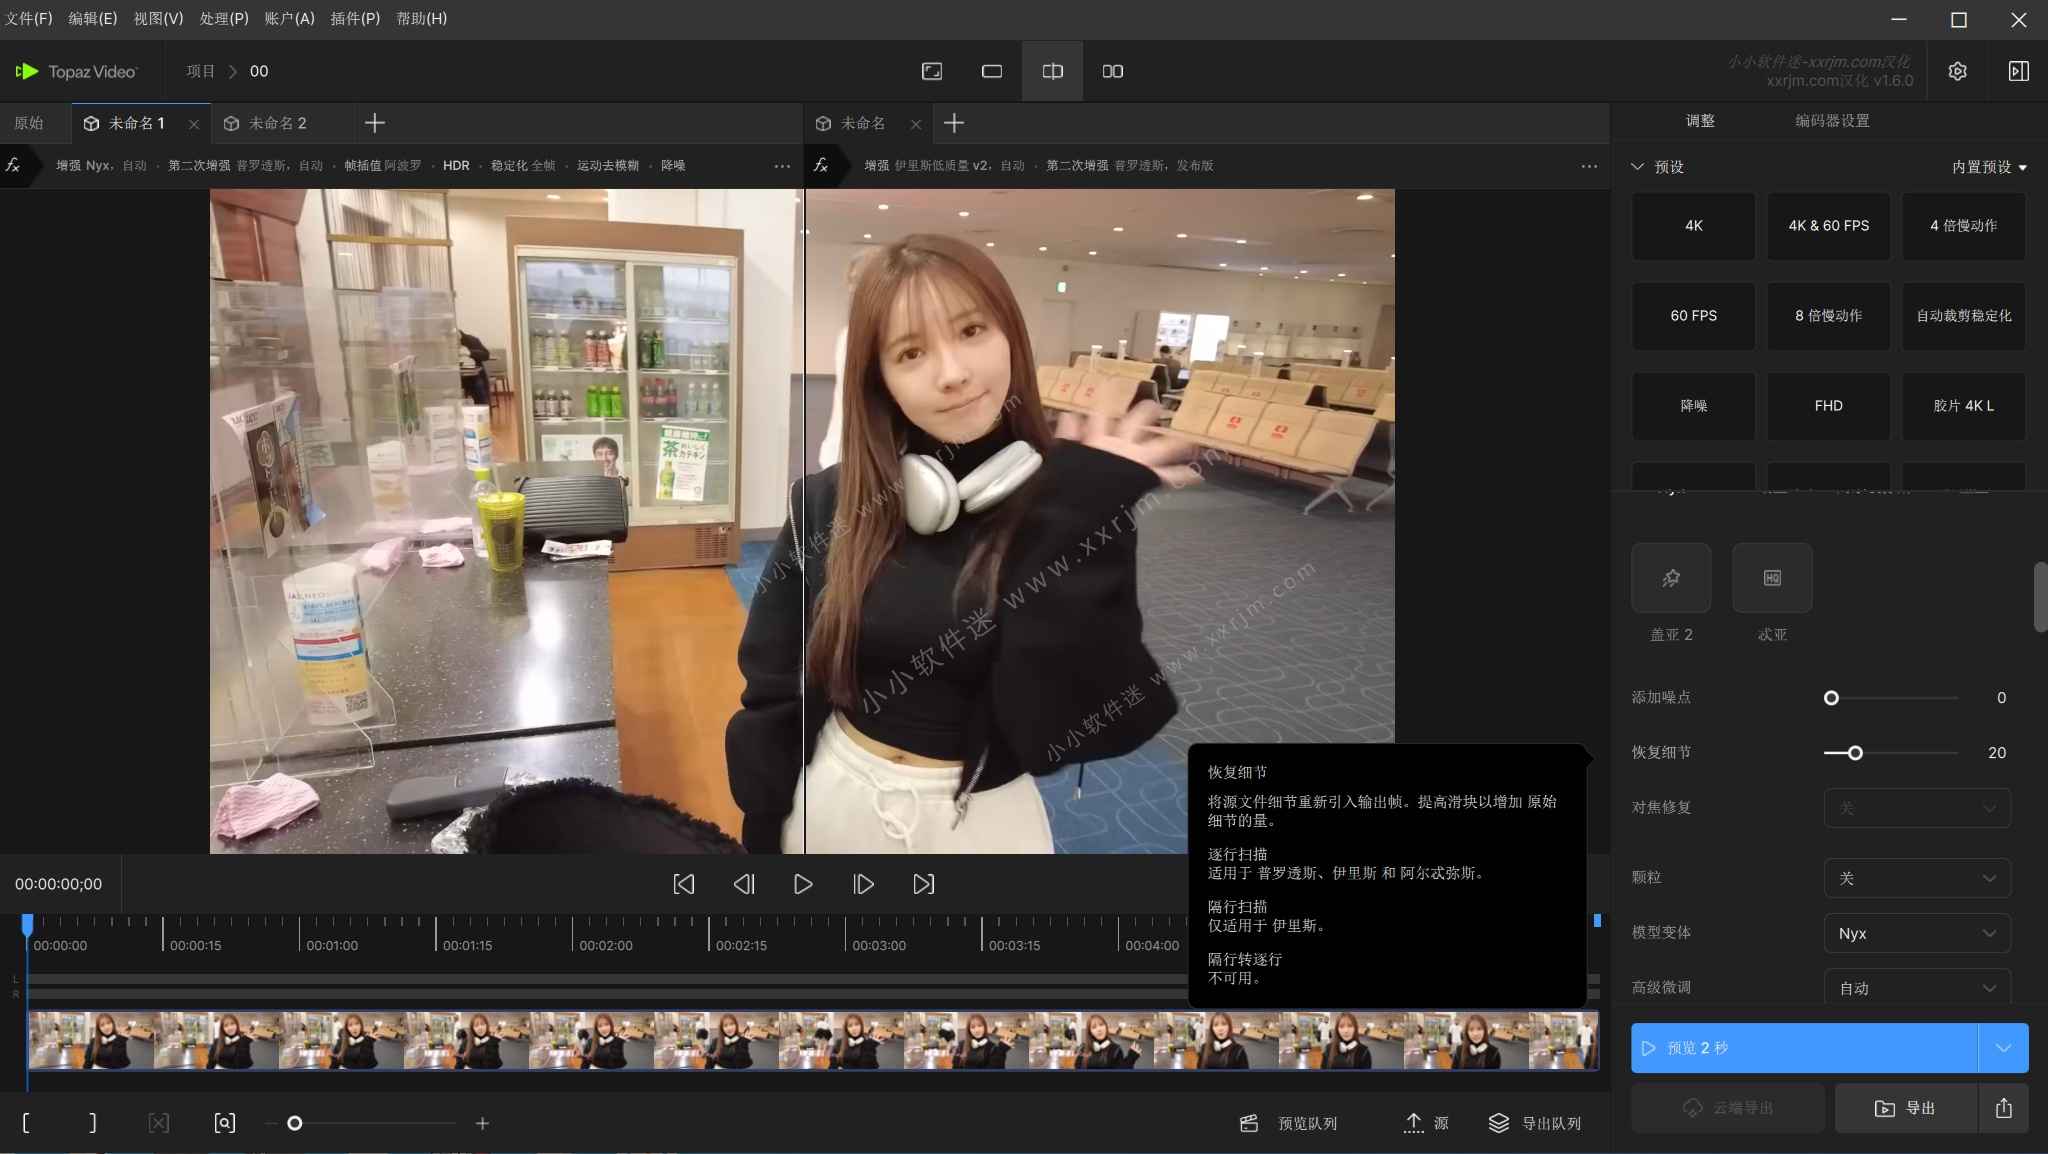Apply the FHD preset

click(x=1828, y=406)
